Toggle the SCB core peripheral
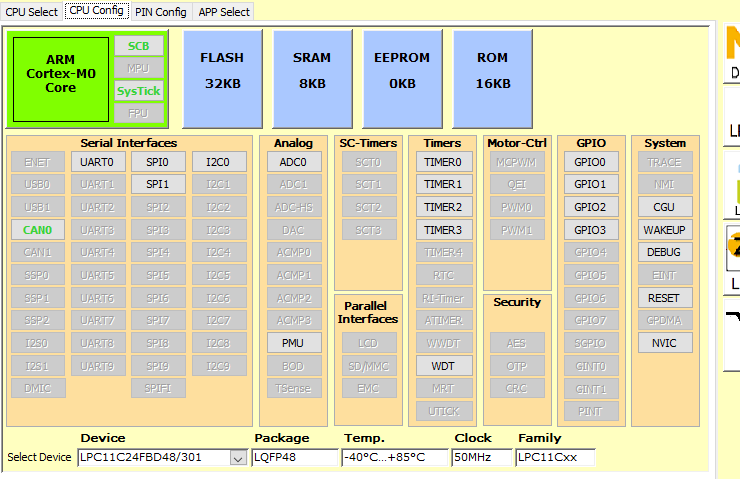Viewport: 740px width, 479px height. [139, 46]
